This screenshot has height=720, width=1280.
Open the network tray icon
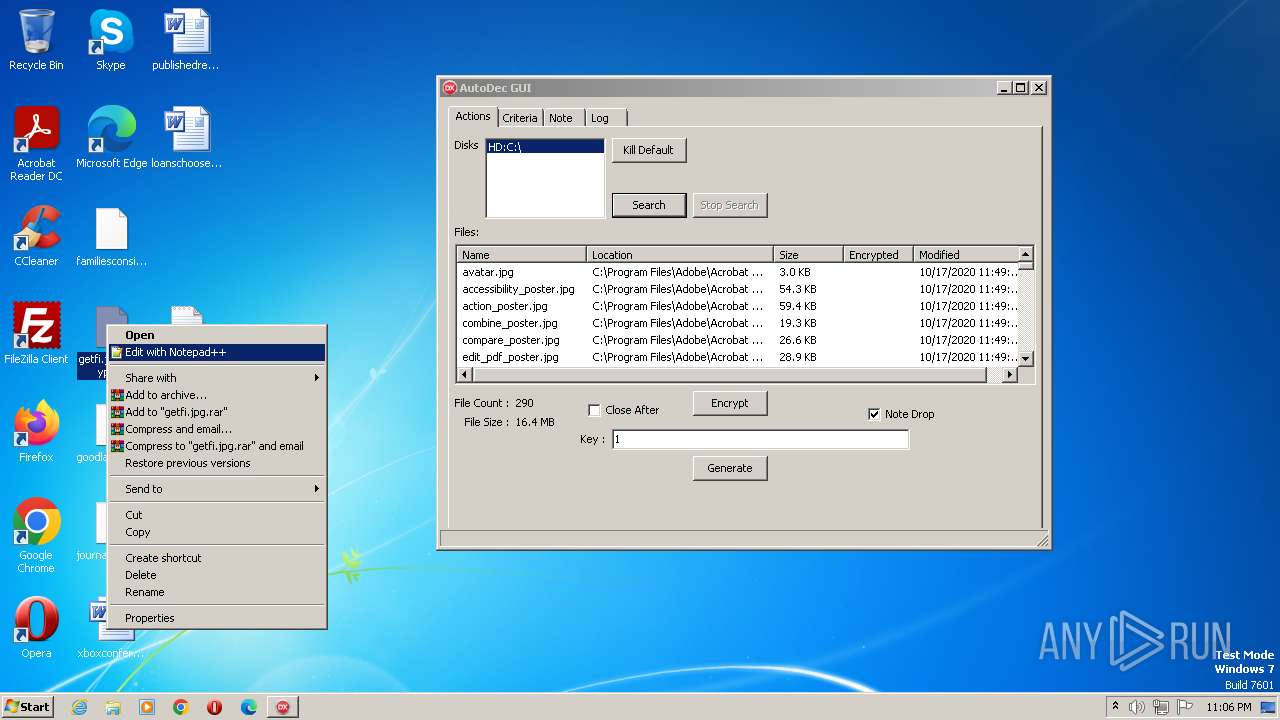[x=1161, y=707]
